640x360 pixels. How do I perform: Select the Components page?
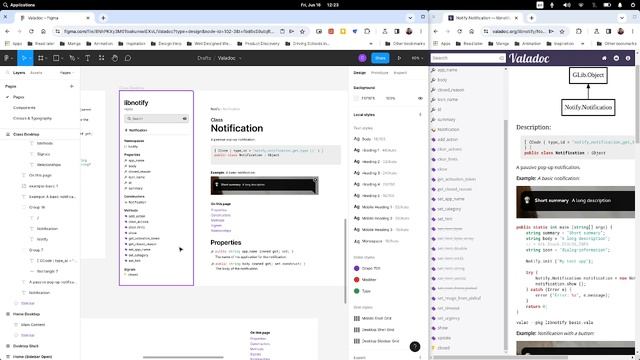pos(24,108)
